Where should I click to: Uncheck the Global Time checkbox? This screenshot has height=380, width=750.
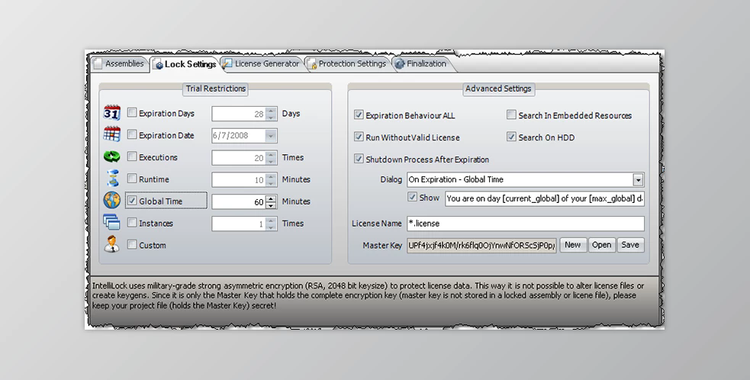132,201
